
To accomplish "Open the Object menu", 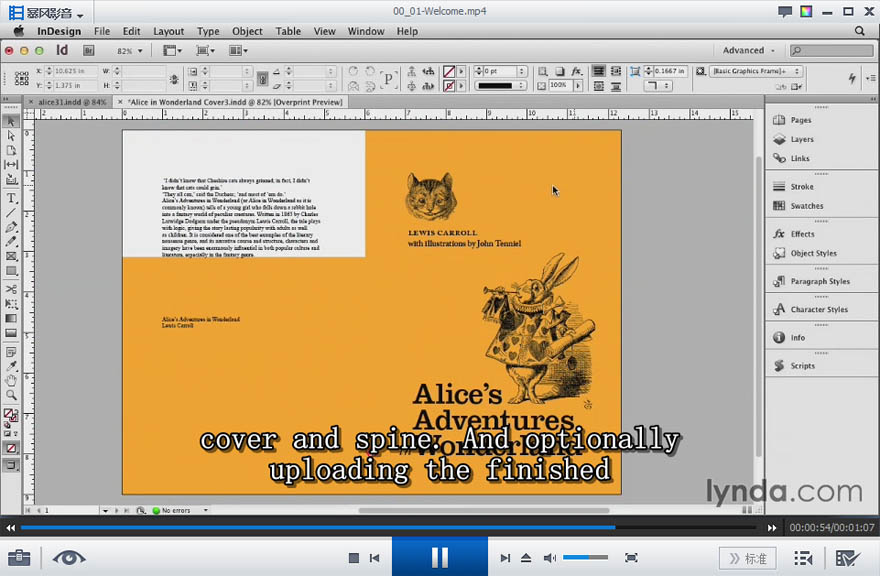I will coord(247,31).
